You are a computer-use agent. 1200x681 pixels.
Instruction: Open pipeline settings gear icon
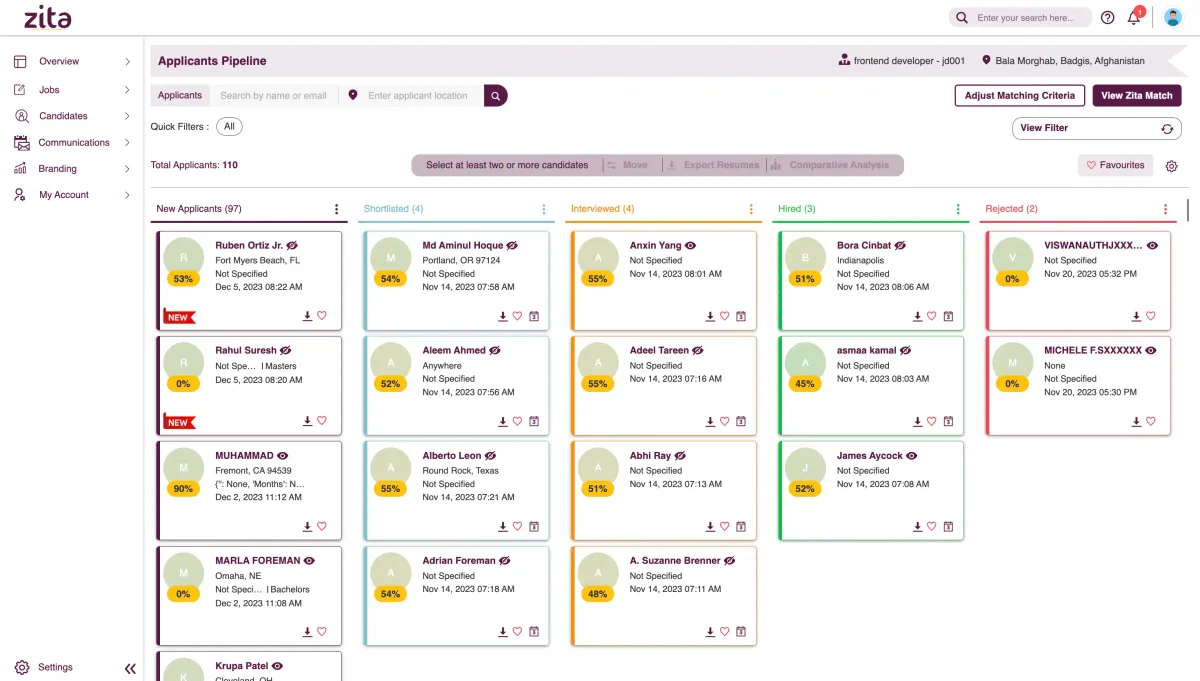[1172, 166]
